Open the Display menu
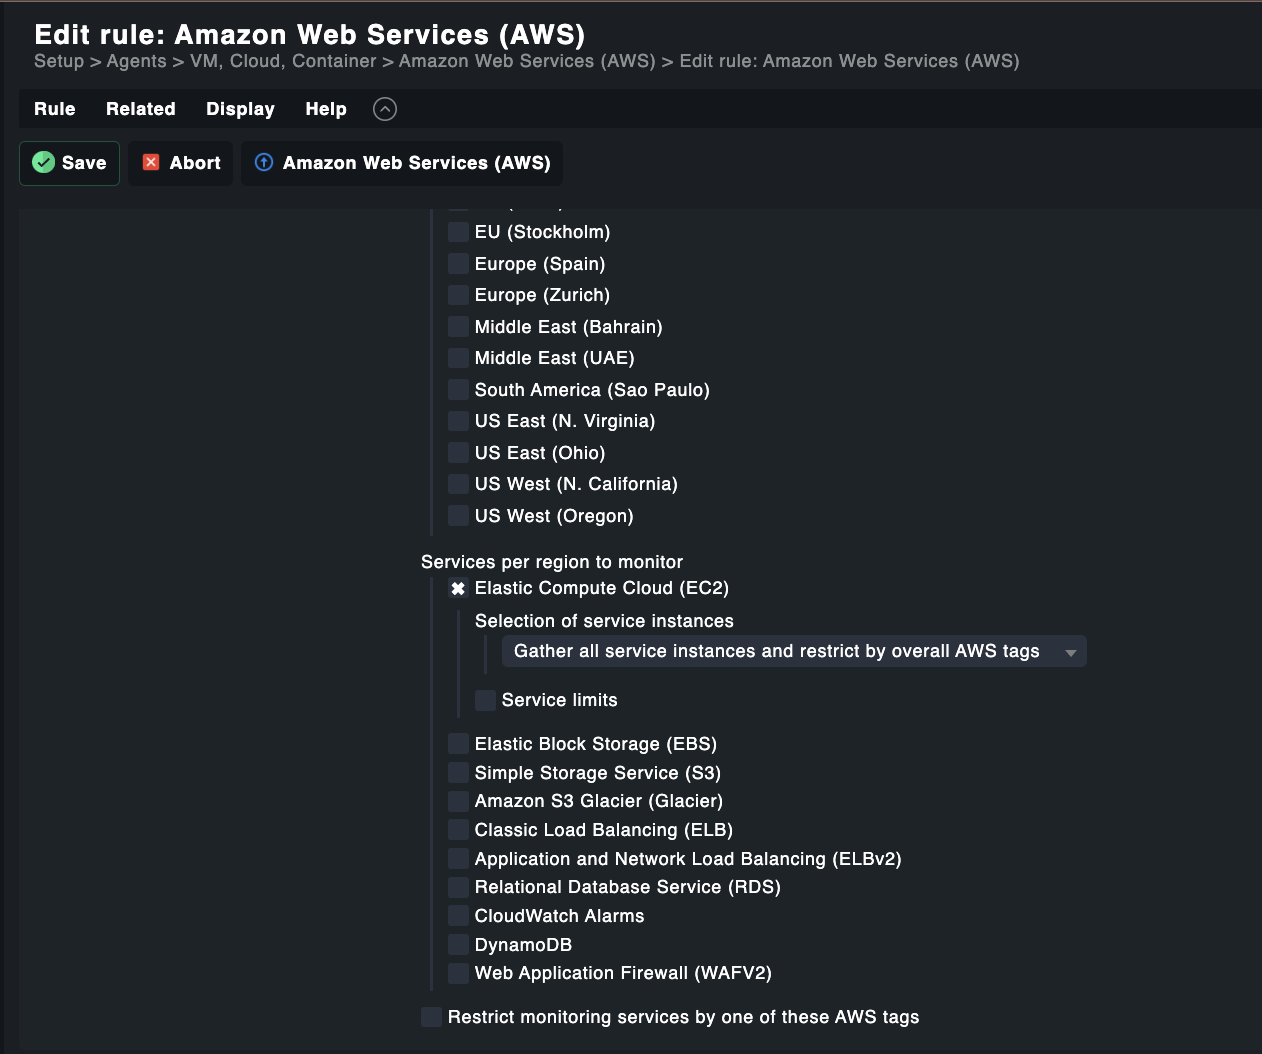Image resolution: width=1262 pixels, height=1054 pixels. click(240, 109)
